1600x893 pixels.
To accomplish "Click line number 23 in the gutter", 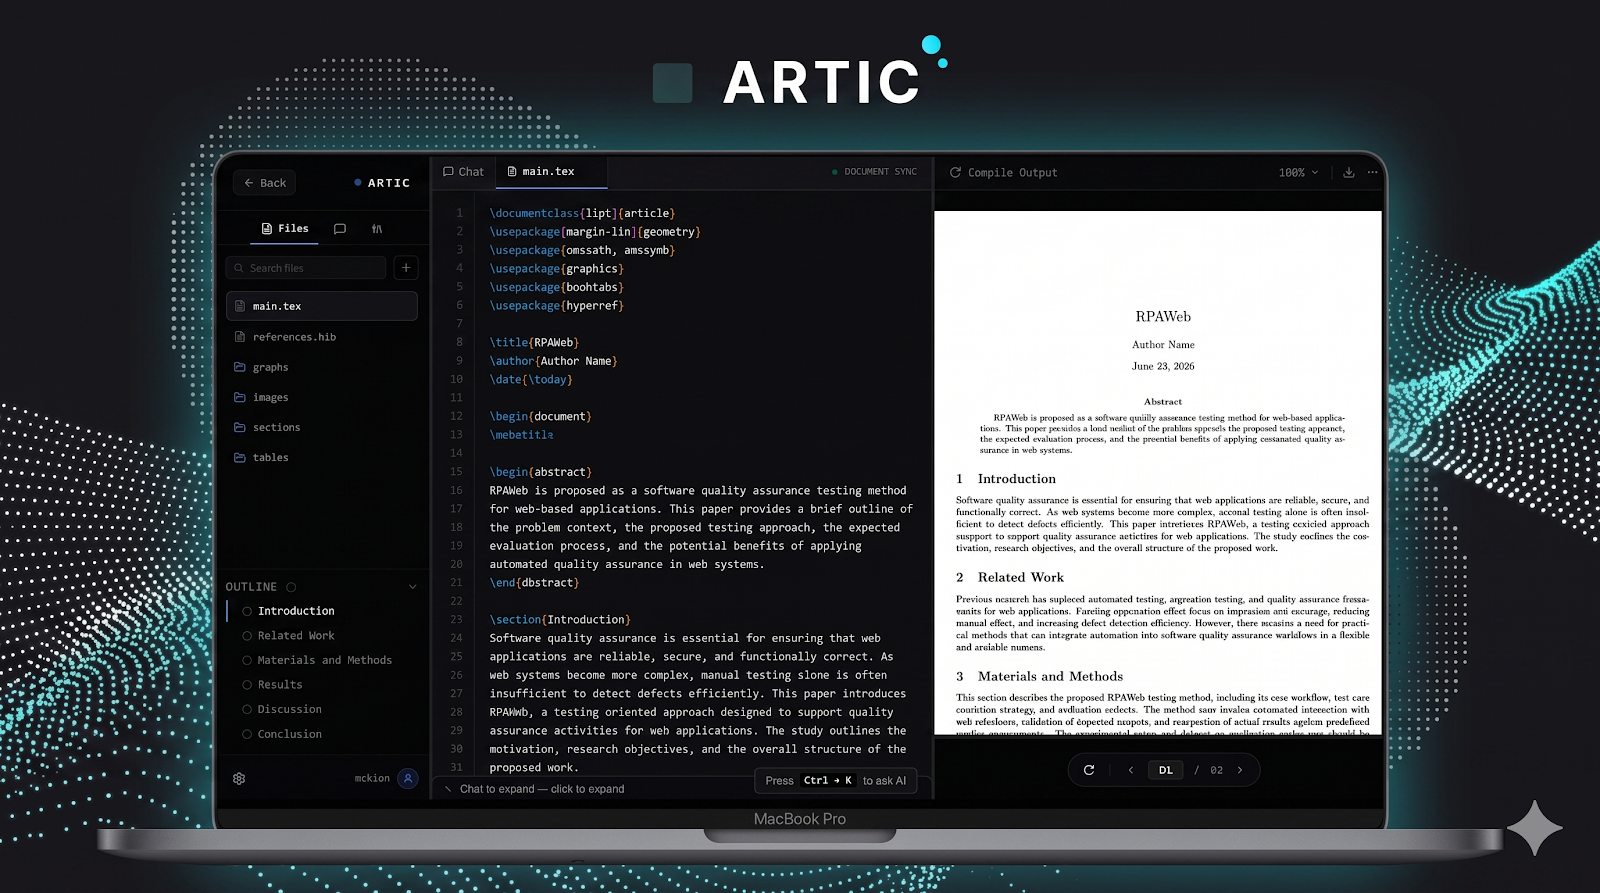I will coord(456,620).
